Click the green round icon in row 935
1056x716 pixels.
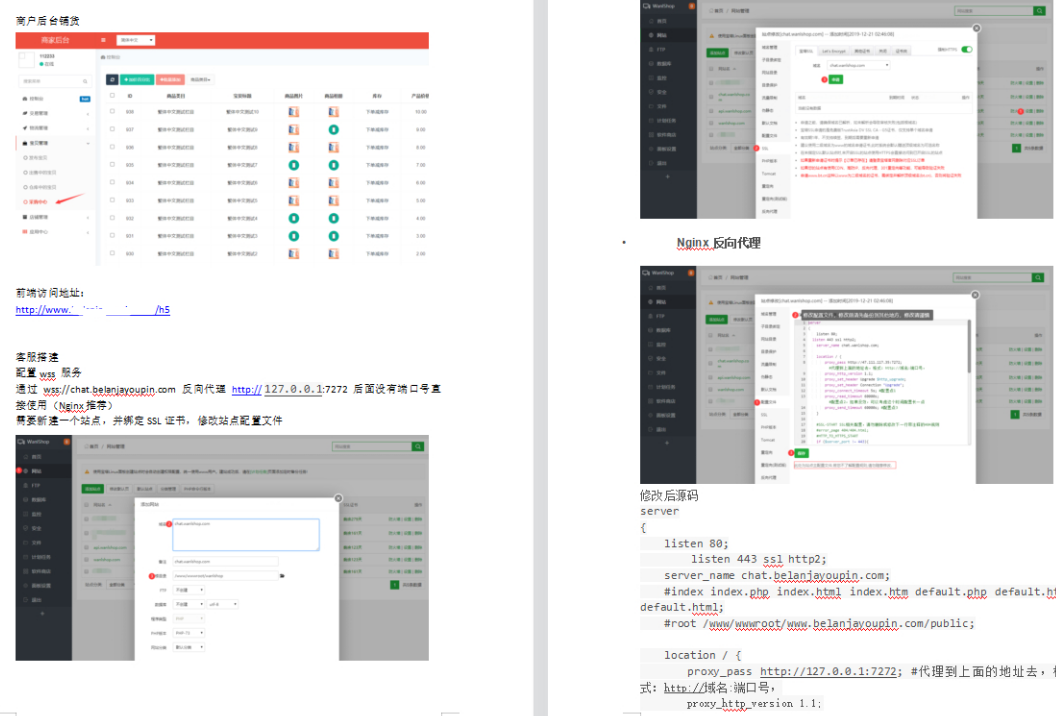click(x=294, y=165)
